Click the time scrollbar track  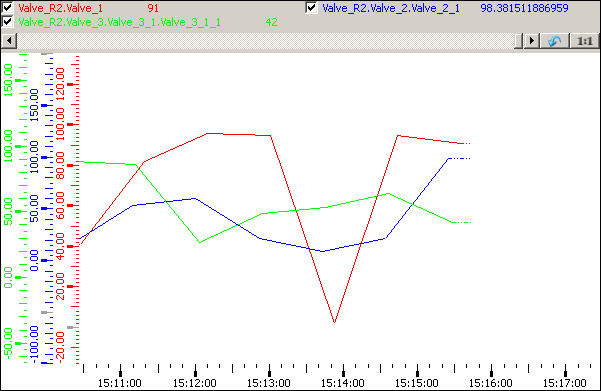point(265,41)
